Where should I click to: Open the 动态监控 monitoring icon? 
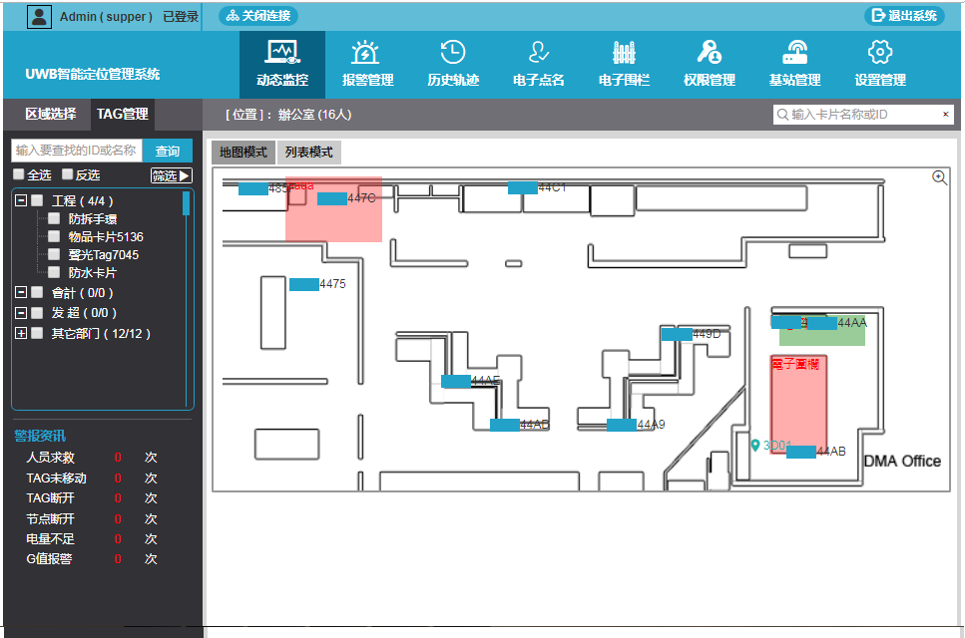282,53
